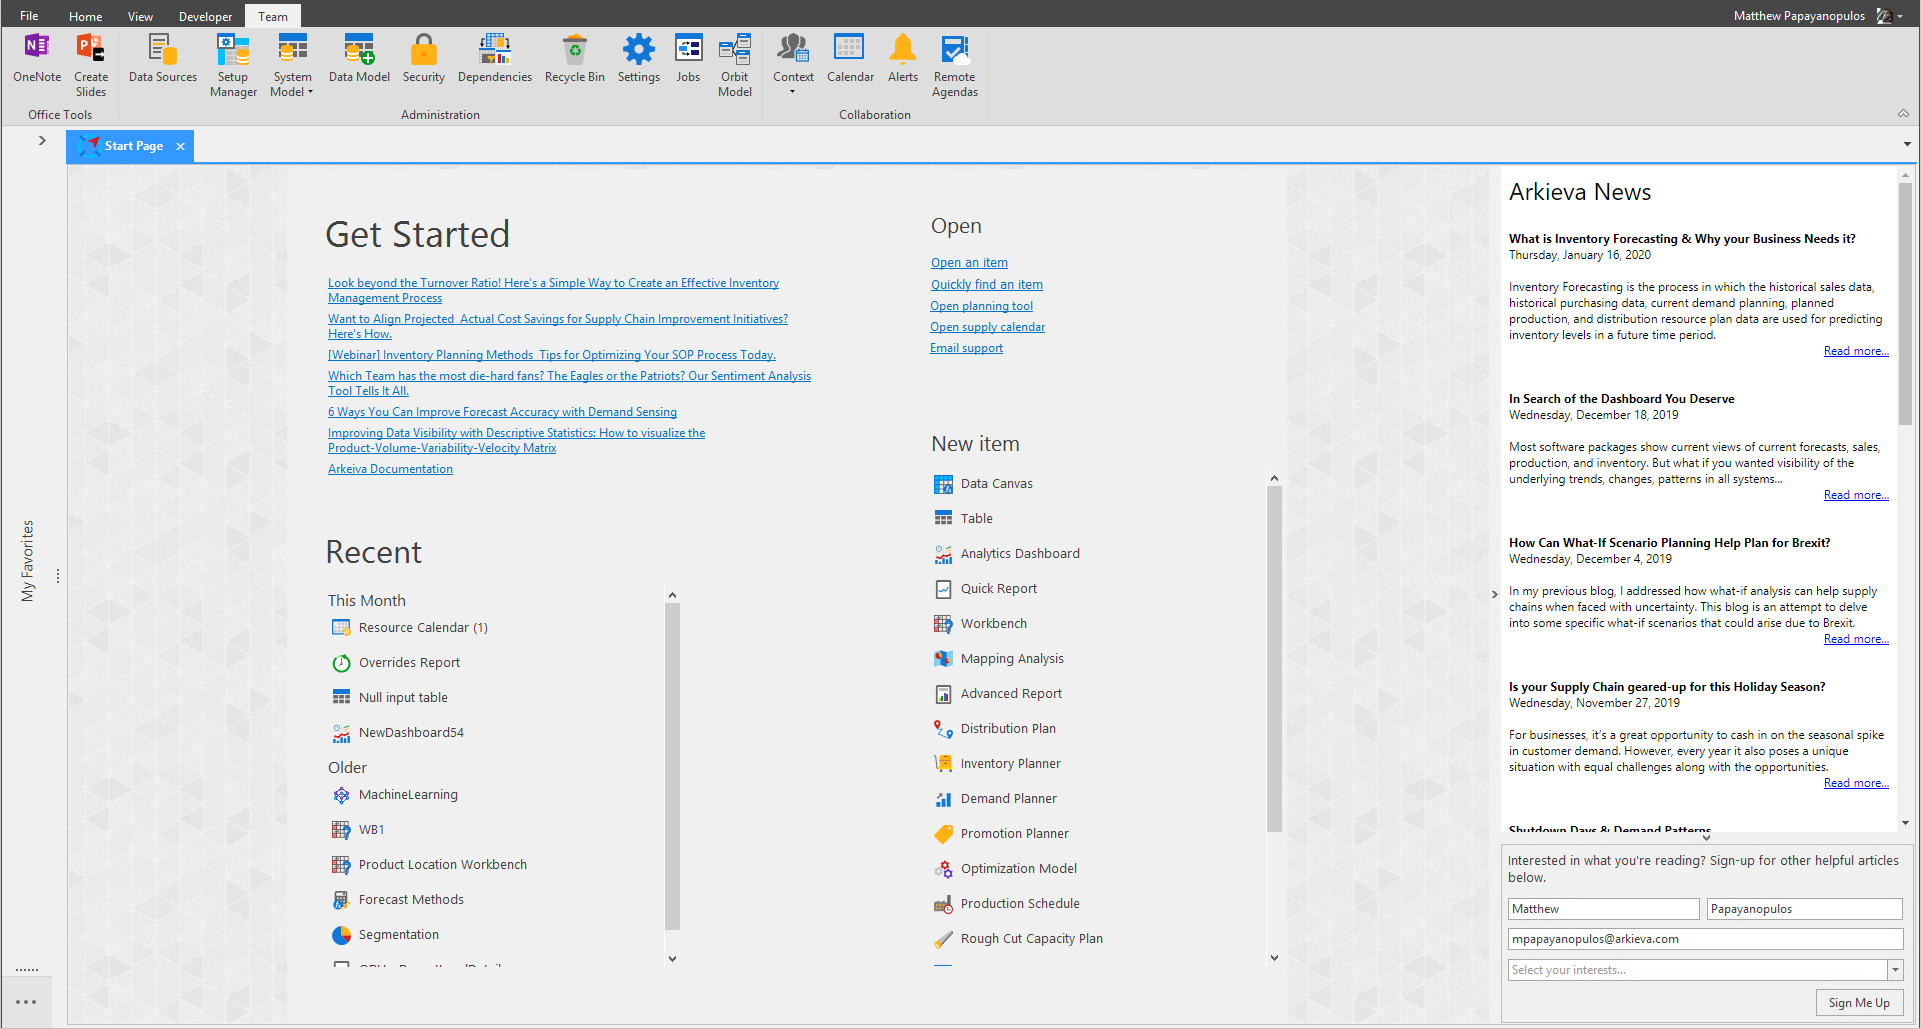Click the Sign Me Up button
The image size is (1922, 1029).
(x=1859, y=1003)
